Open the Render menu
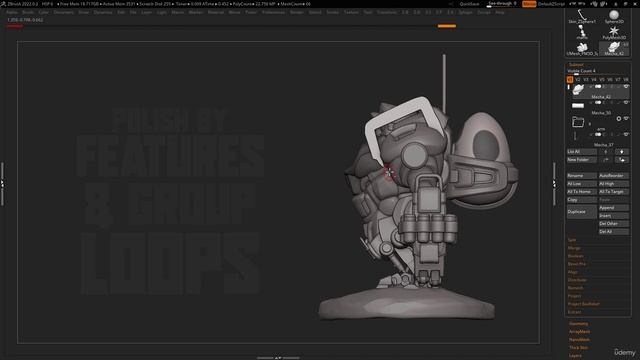This screenshot has width=640, height=360. click(297, 13)
